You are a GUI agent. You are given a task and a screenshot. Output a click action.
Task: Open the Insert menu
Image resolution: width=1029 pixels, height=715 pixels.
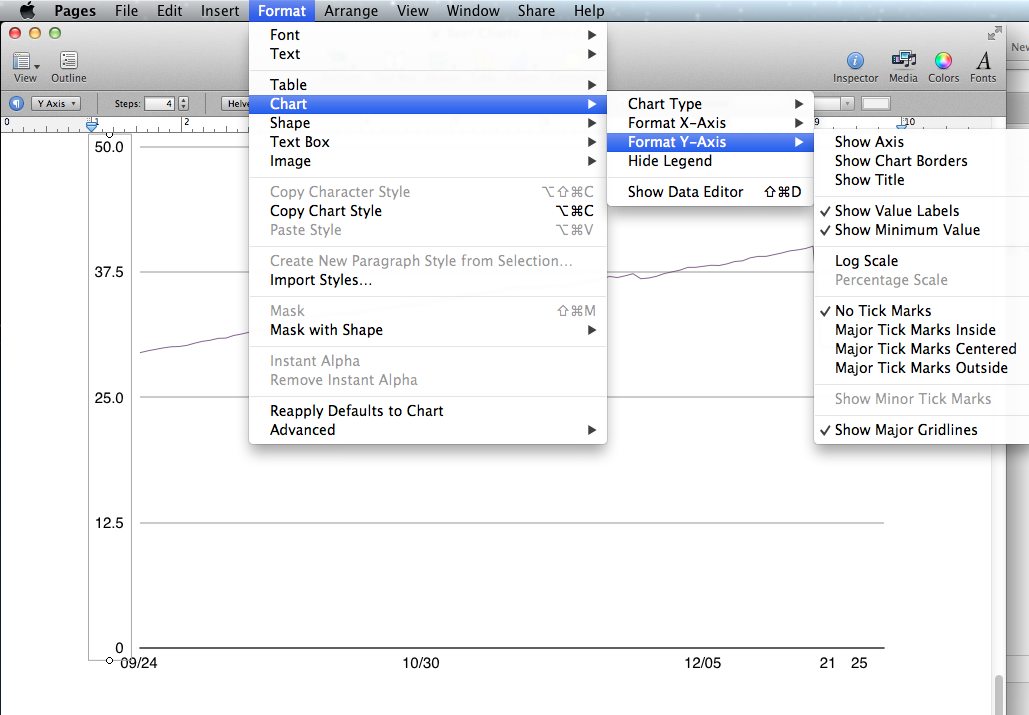[220, 10]
